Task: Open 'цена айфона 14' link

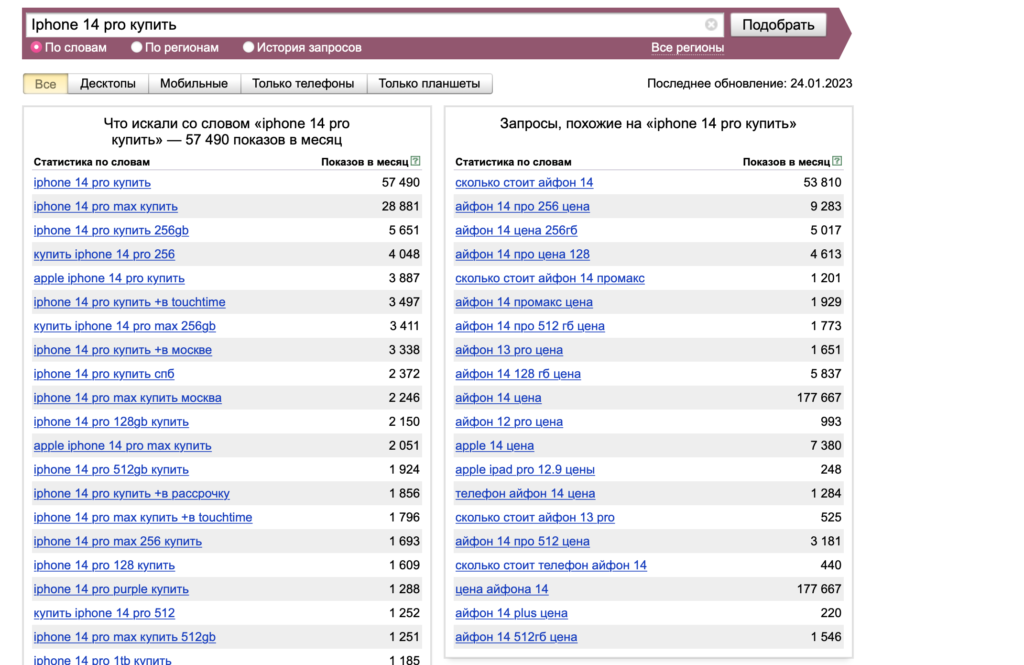Action: pos(502,589)
